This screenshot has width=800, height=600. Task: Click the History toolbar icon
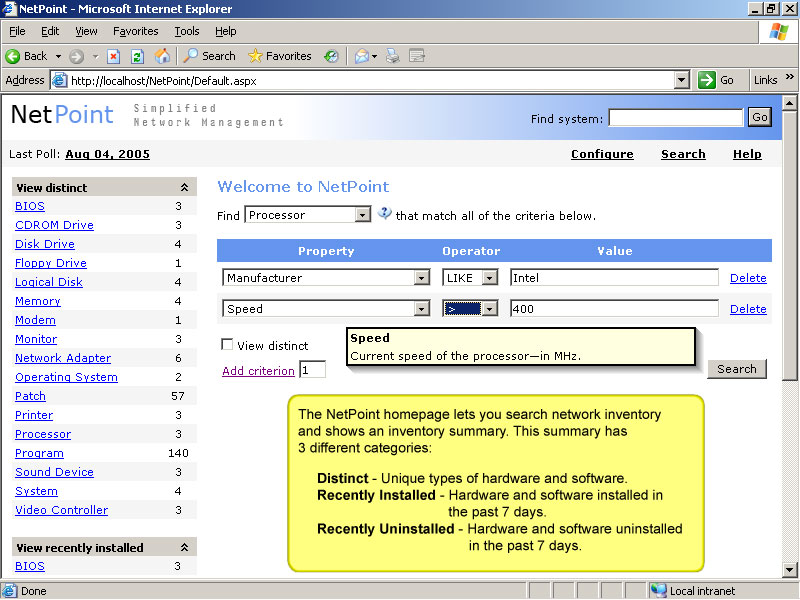(331, 56)
